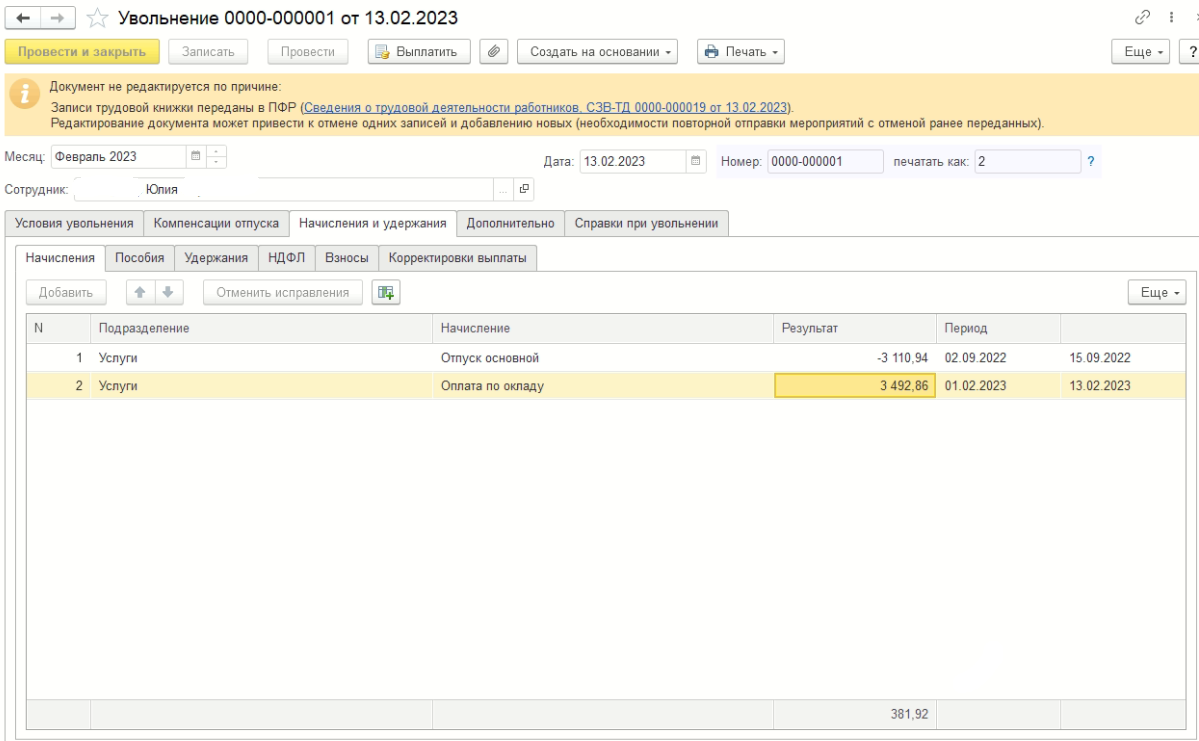
Task: Open top-right Еще dropdown menu
Action: [x=1146, y=51]
